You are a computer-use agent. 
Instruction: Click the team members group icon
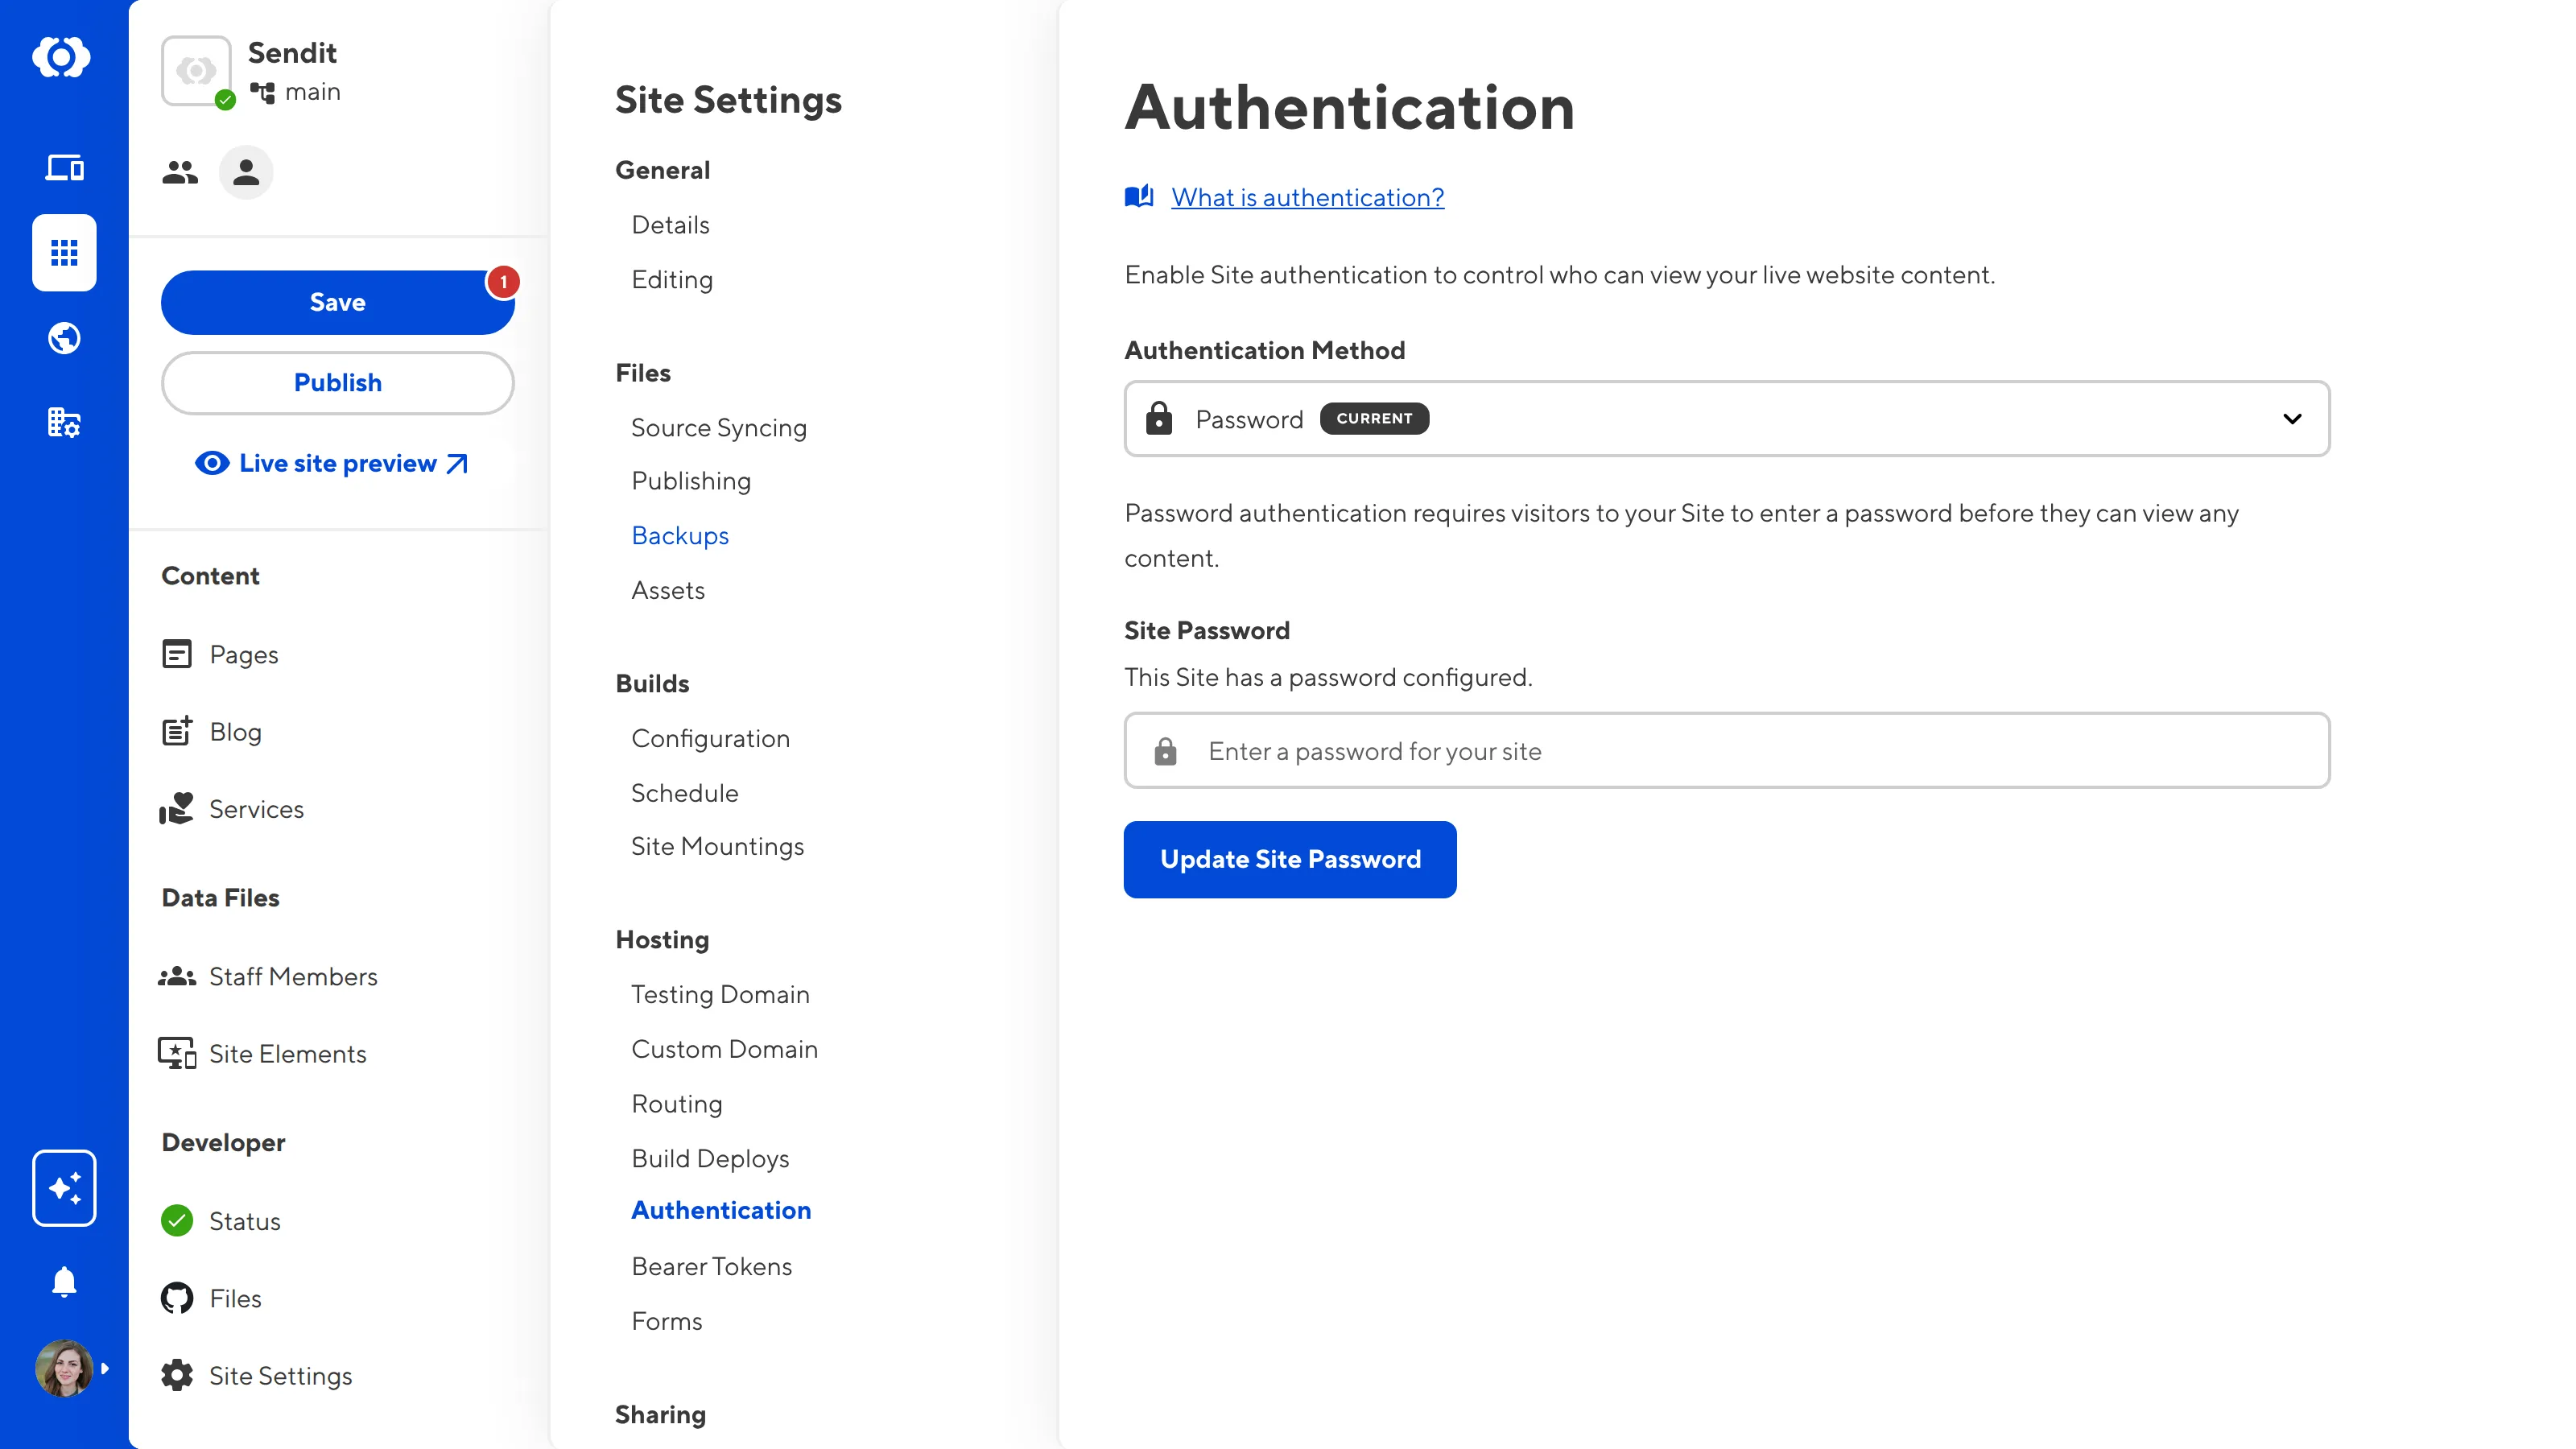coord(180,173)
